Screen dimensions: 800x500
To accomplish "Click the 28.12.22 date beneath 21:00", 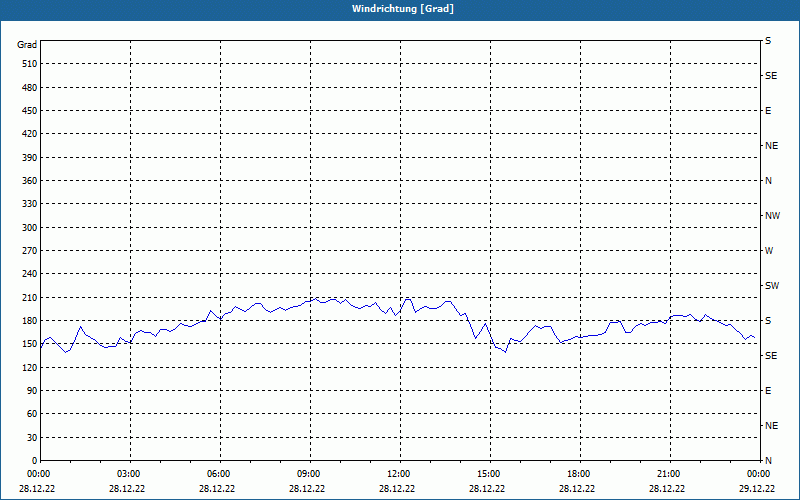I will [x=667, y=489].
